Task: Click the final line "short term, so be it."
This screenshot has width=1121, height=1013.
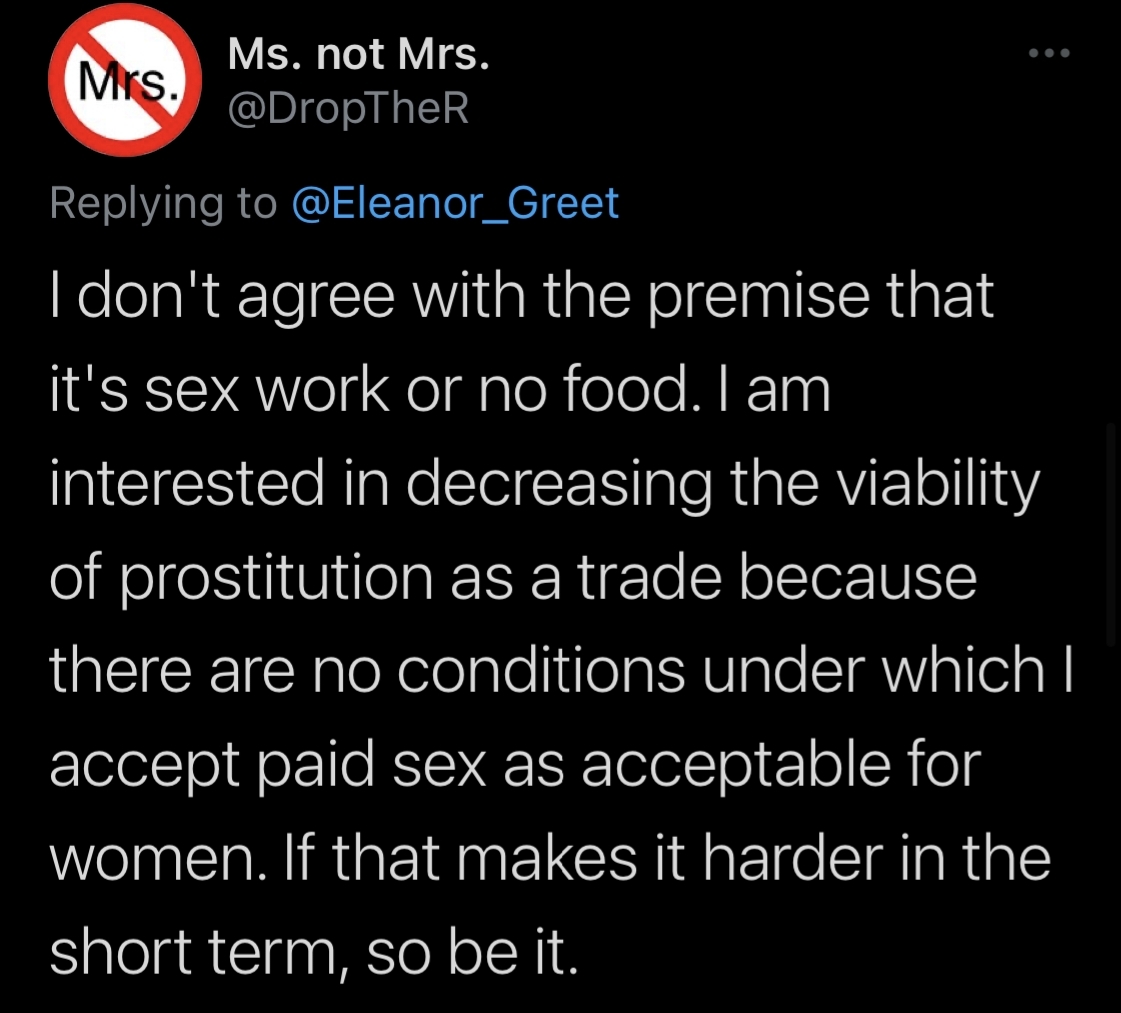Action: 314,951
